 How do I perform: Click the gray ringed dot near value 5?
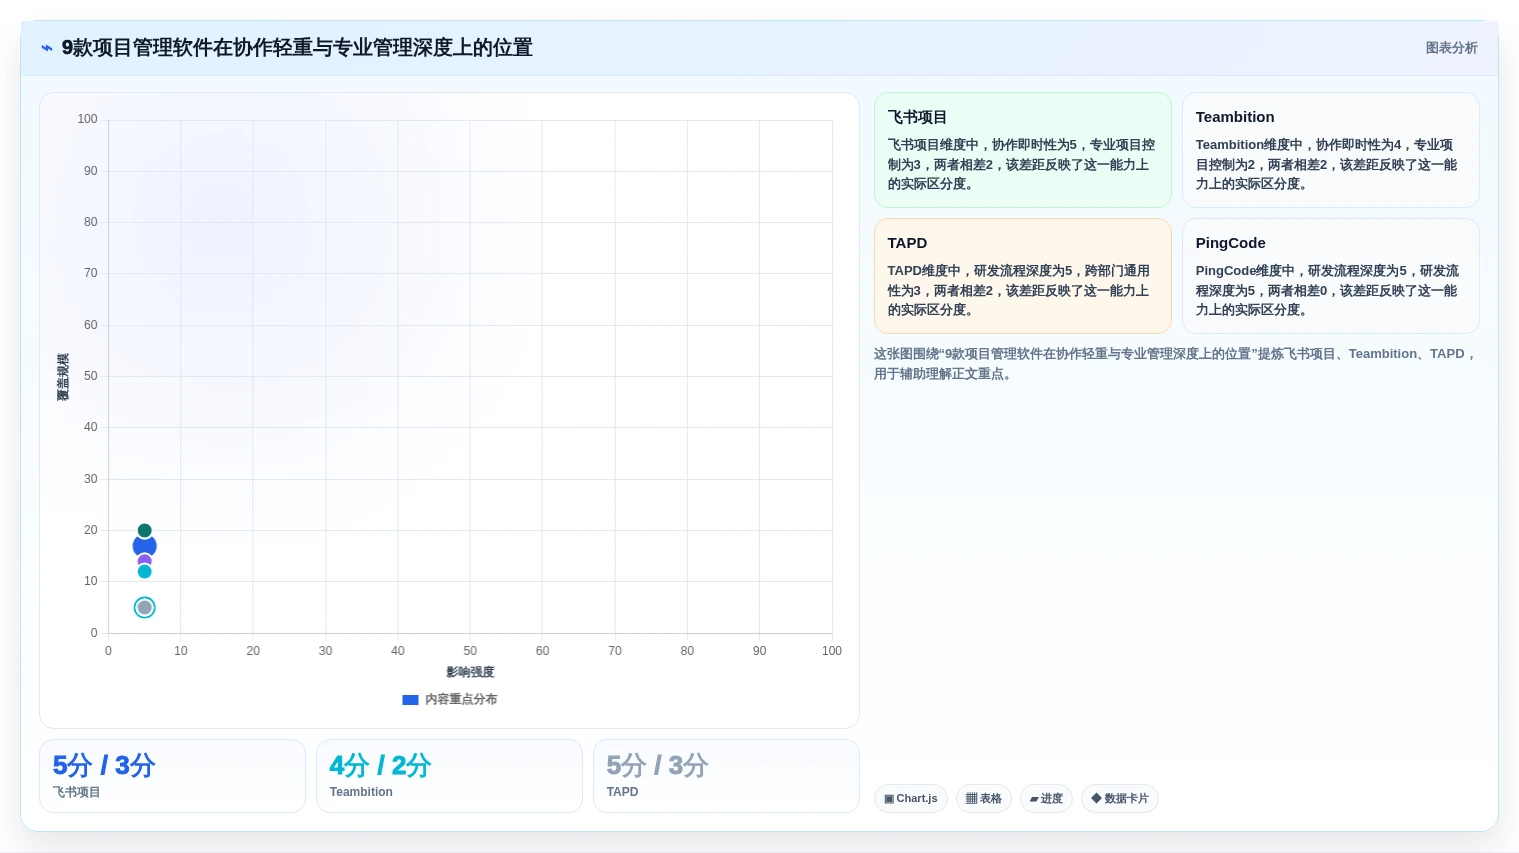144,608
